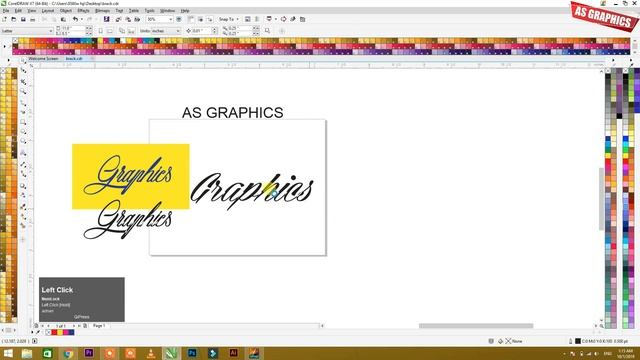Select the Color Eyedropper tool
Image resolution: width=640 pixels, height=360 pixels.
pos(23,206)
